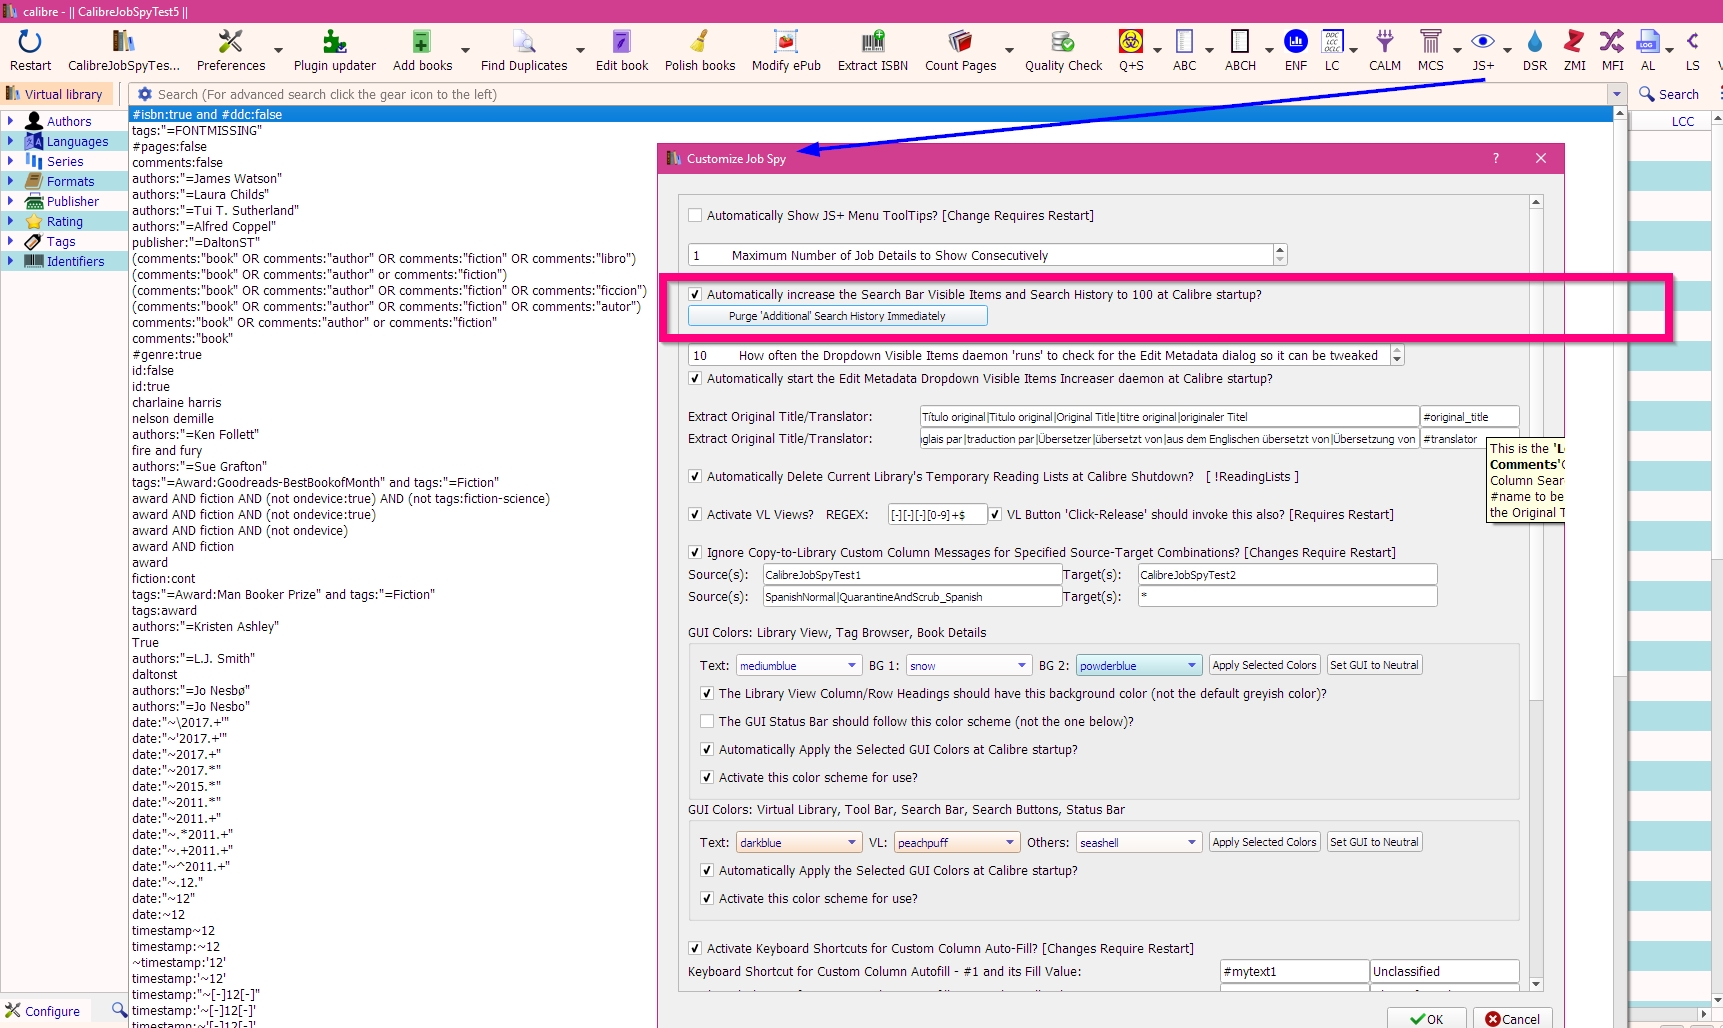Open the darkblue Text color dropdown
The width and height of the screenshot is (1723, 1028).
click(x=799, y=843)
